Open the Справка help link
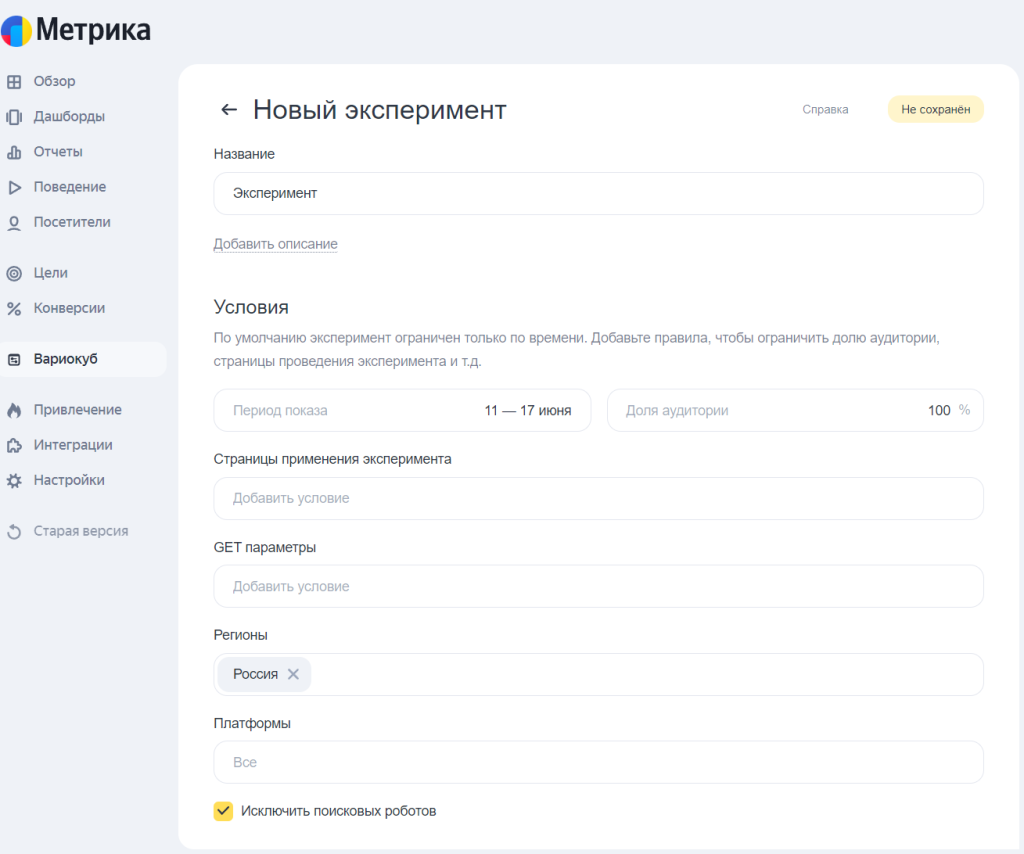The image size is (1024, 854). [x=825, y=110]
